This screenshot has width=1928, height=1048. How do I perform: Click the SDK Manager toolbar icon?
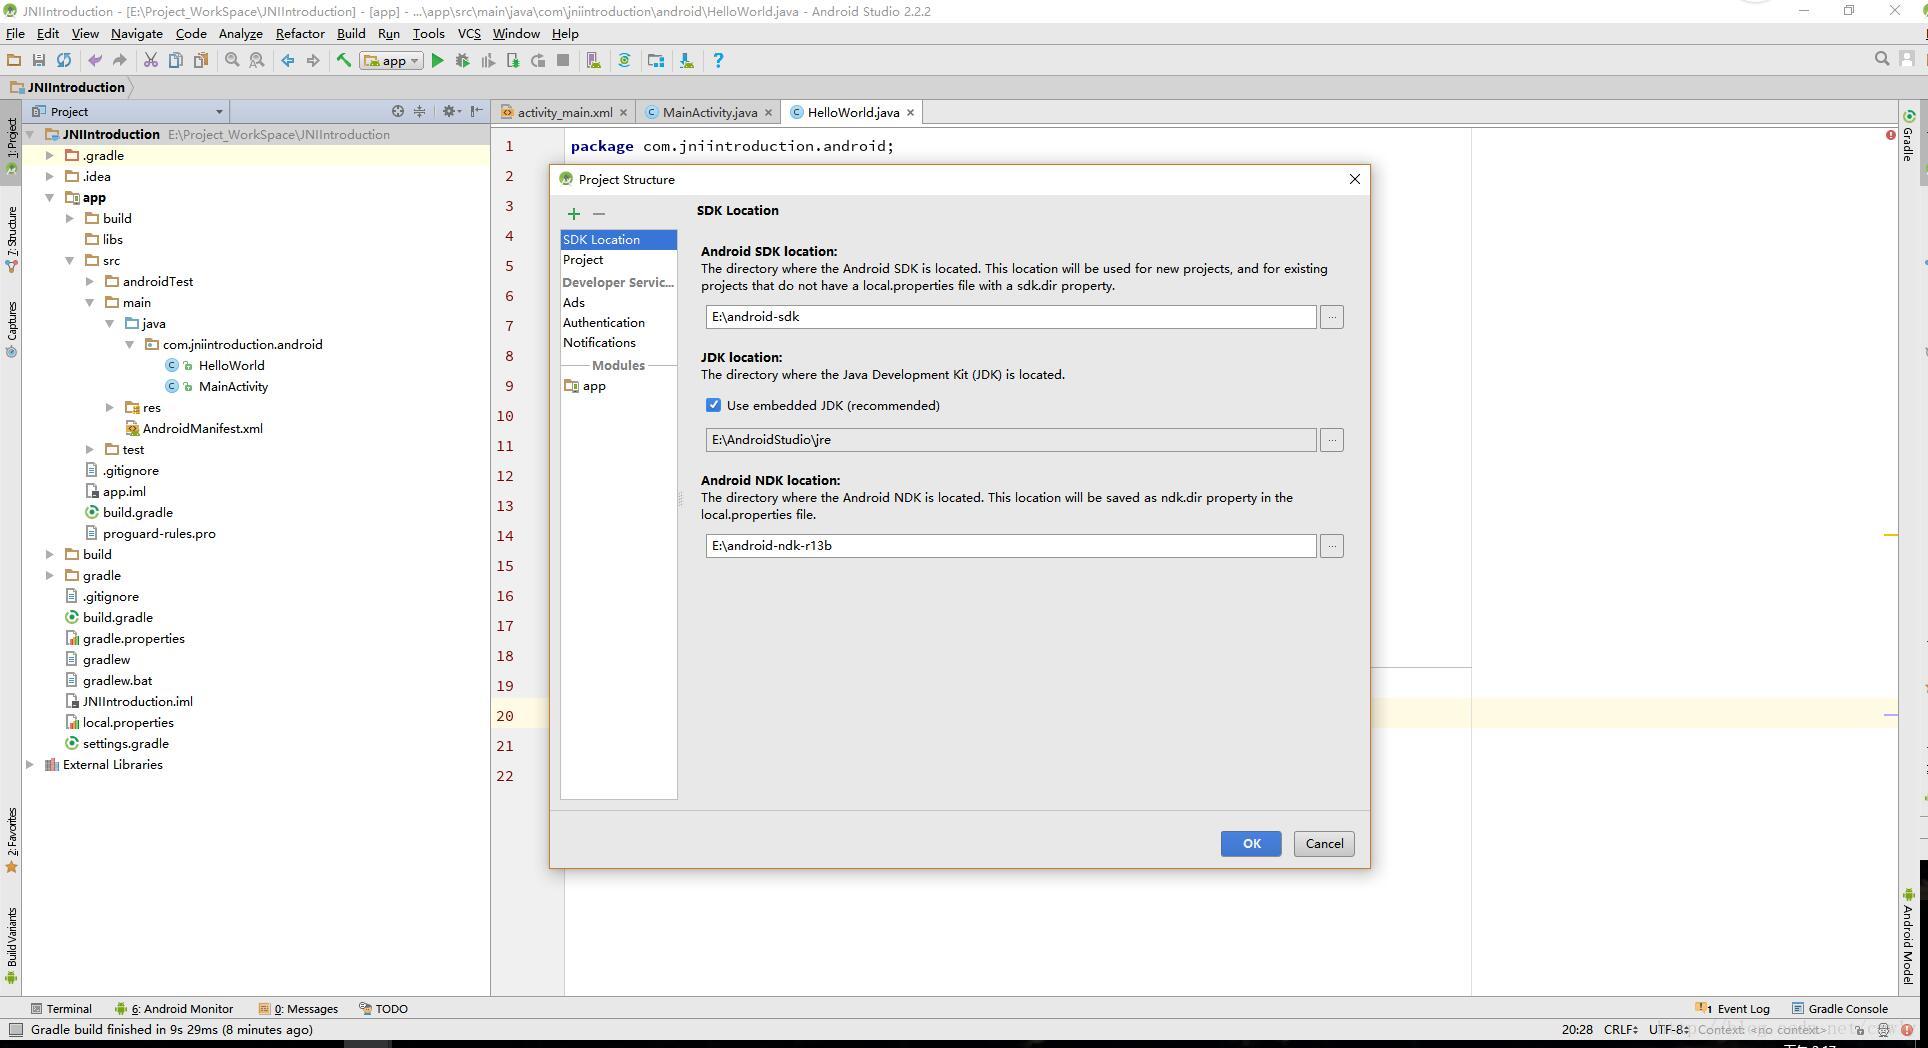click(x=687, y=61)
